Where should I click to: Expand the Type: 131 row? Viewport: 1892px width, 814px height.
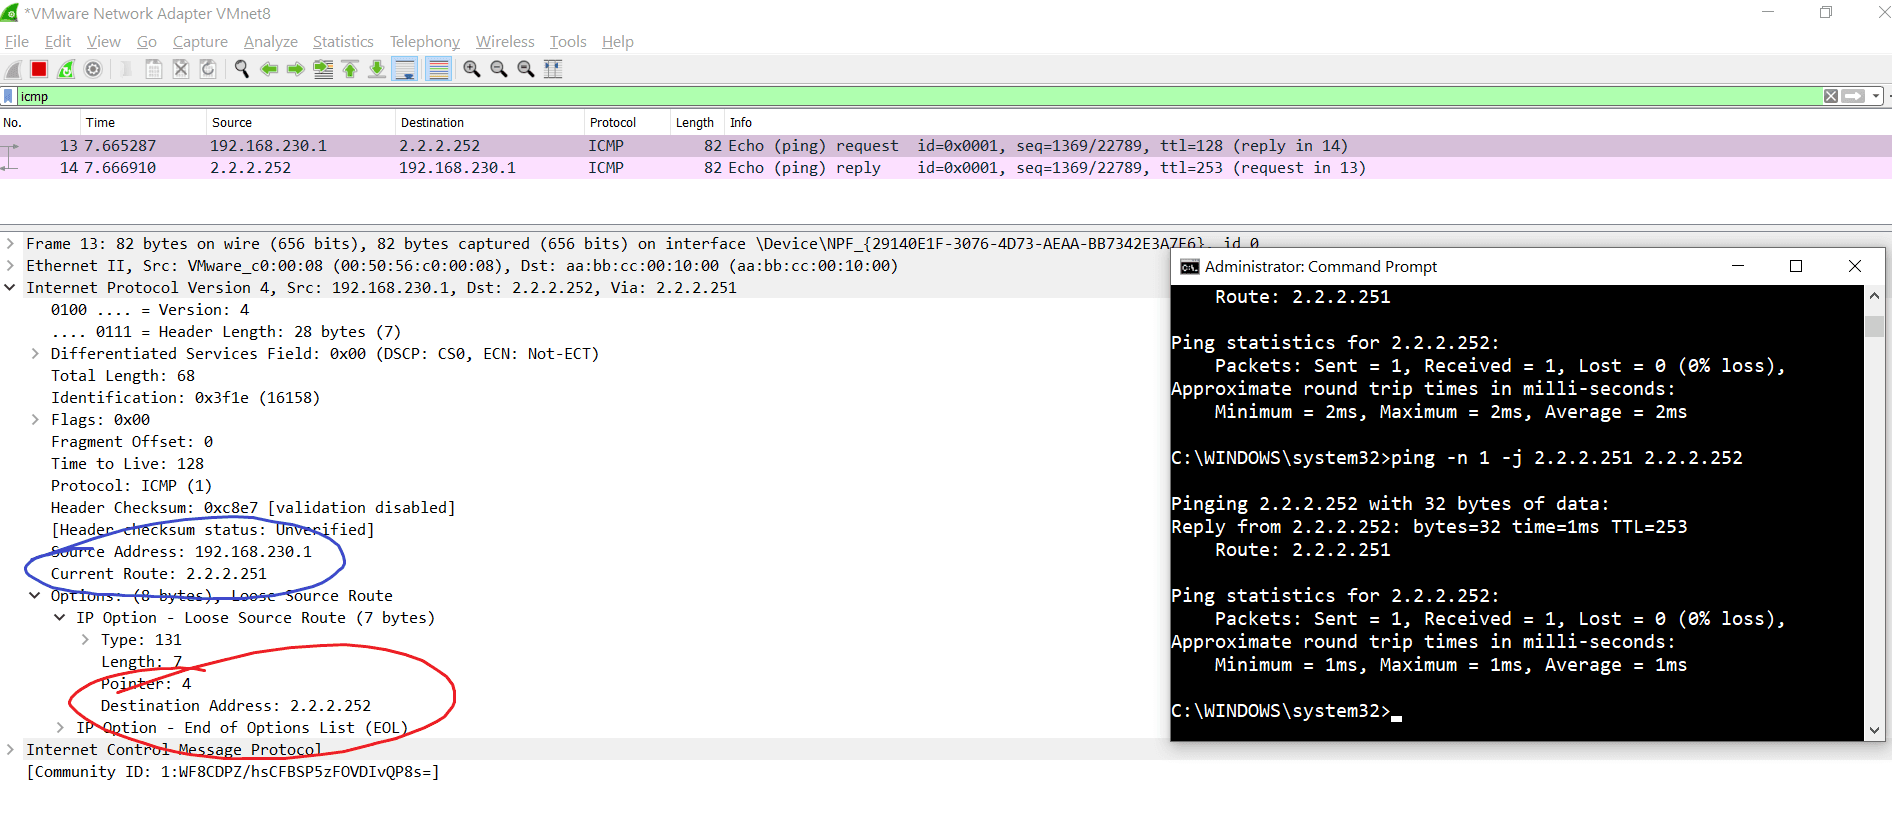point(85,640)
